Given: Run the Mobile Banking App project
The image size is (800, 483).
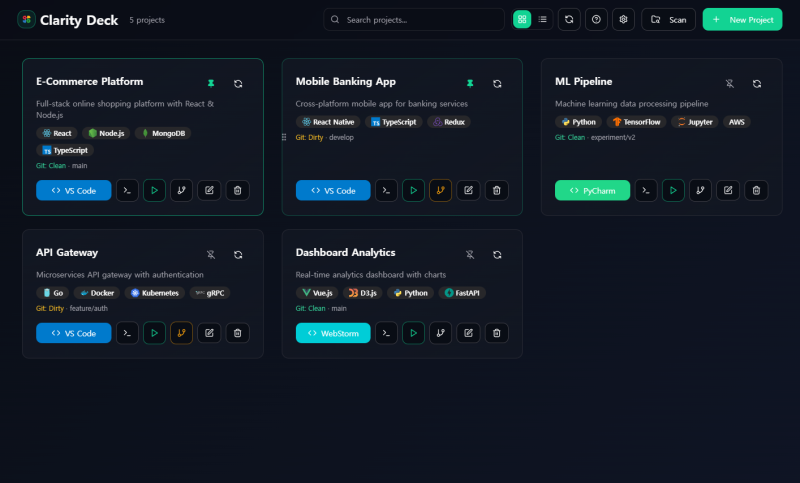Looking at the screenshot, I should point(413,190).
